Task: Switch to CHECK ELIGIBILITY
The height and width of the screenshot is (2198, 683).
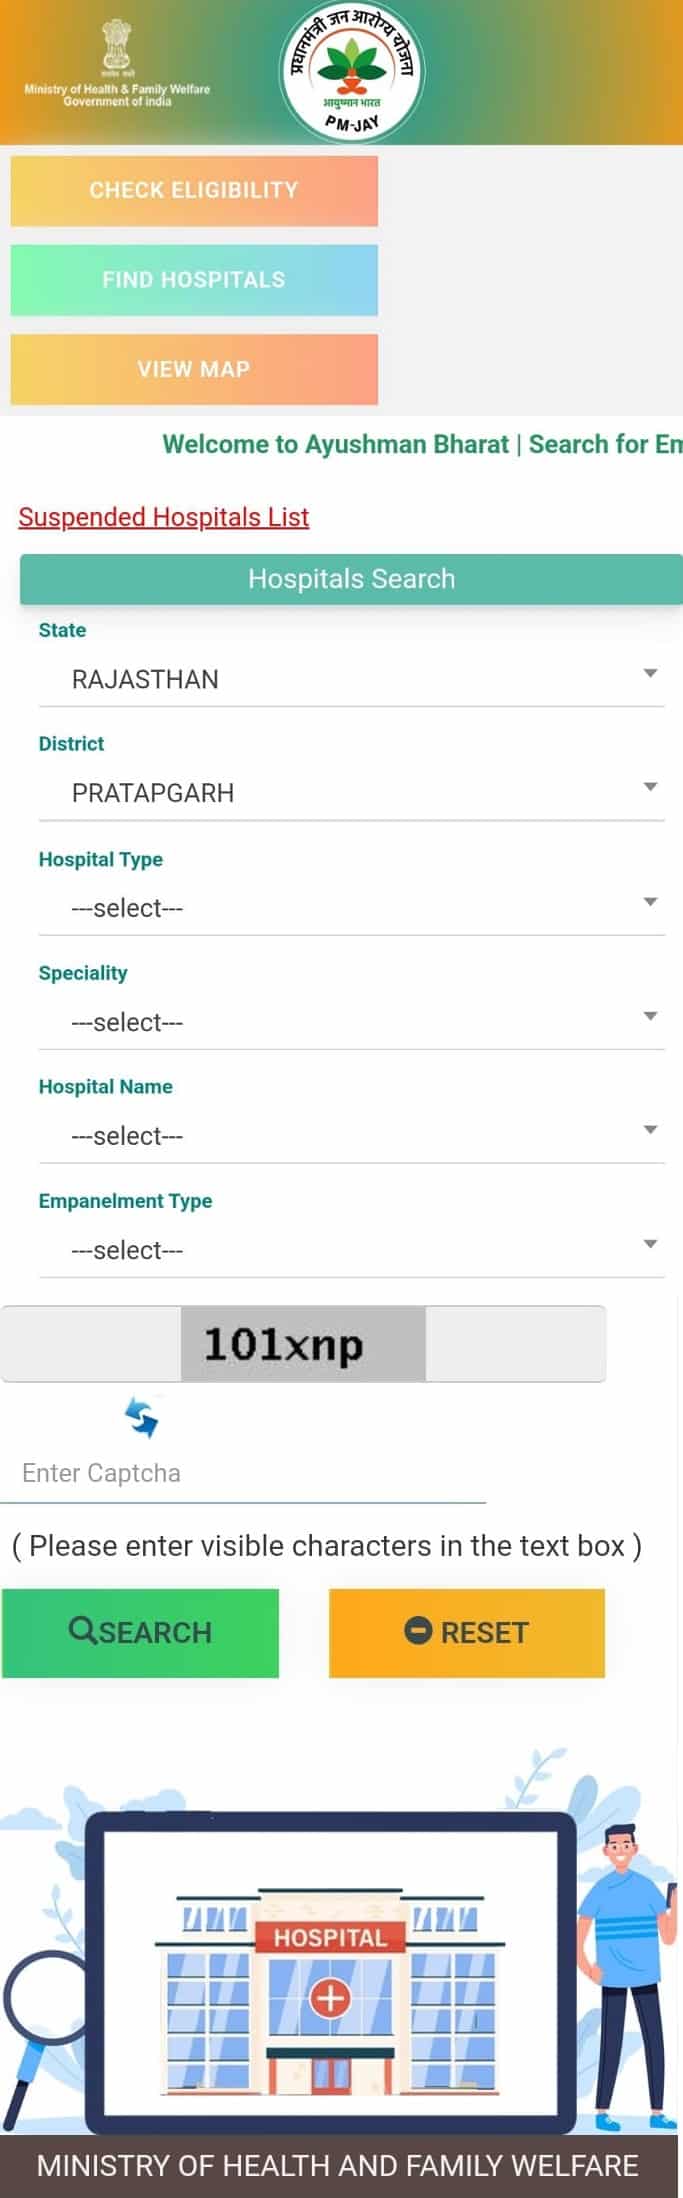Action: coord(194,190)
